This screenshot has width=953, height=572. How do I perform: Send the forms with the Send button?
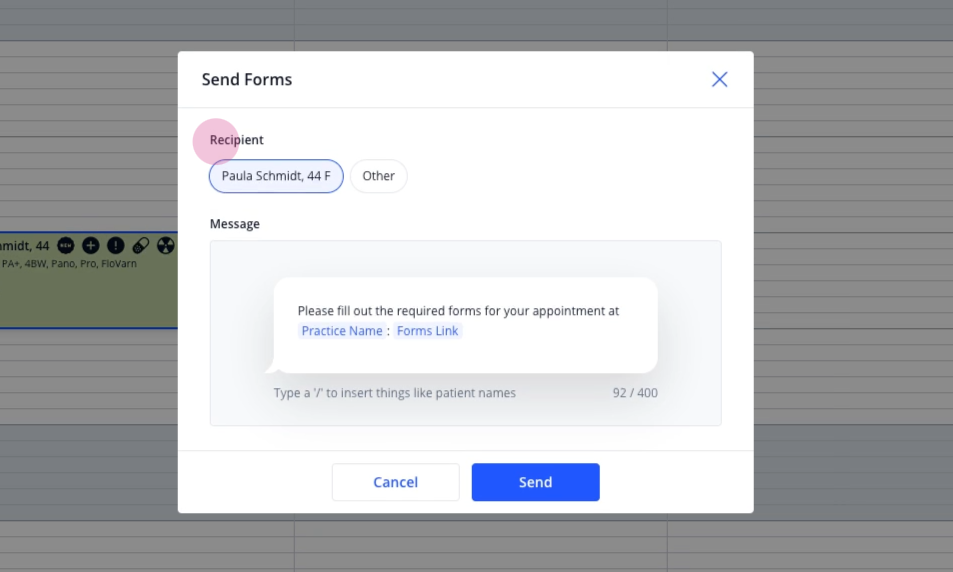(x=535, y=482)
